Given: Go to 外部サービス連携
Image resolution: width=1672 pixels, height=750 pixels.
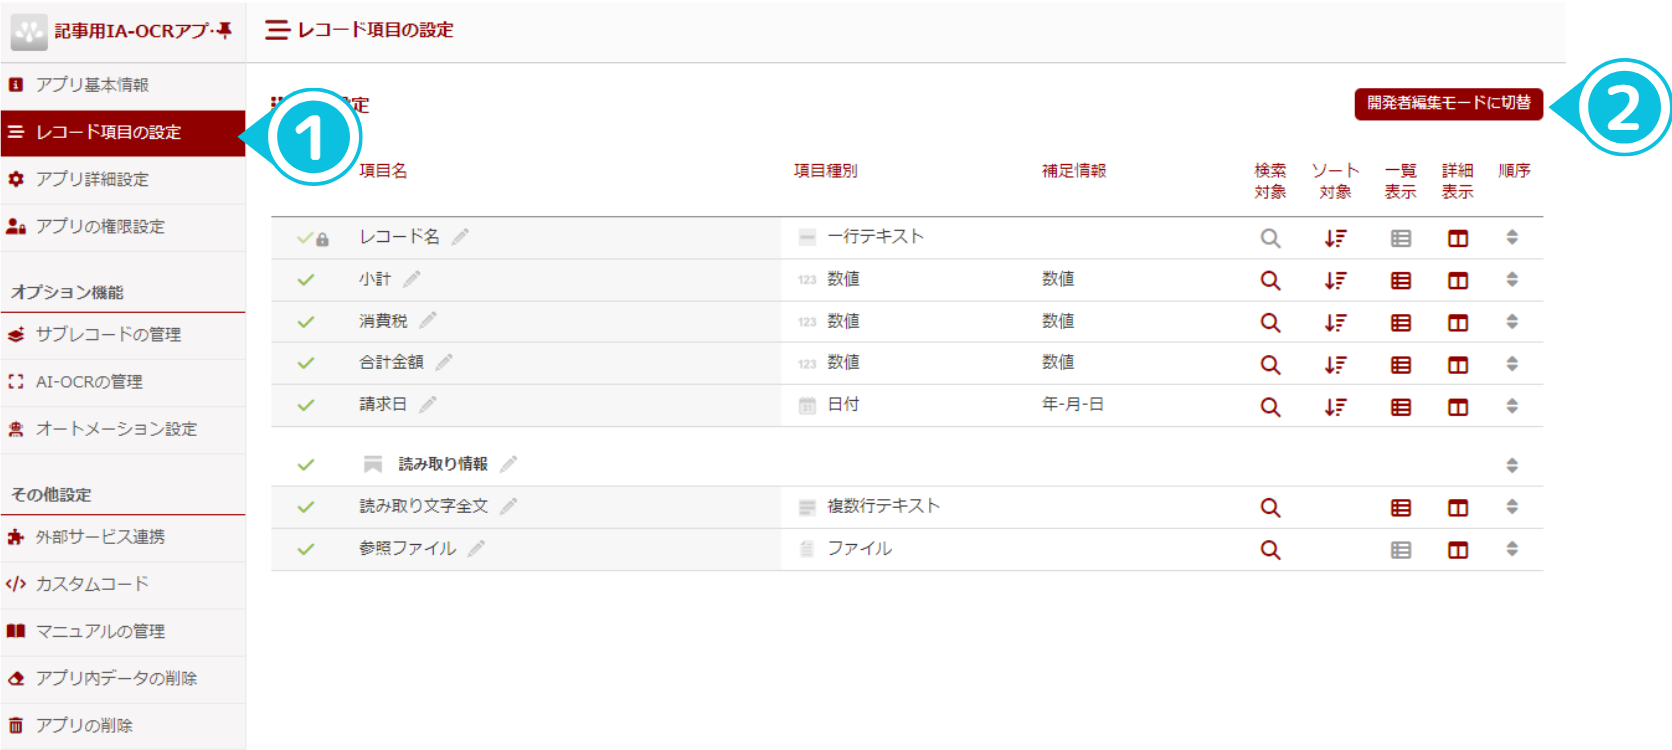Looking at the screenshot, I should (122, 537).
